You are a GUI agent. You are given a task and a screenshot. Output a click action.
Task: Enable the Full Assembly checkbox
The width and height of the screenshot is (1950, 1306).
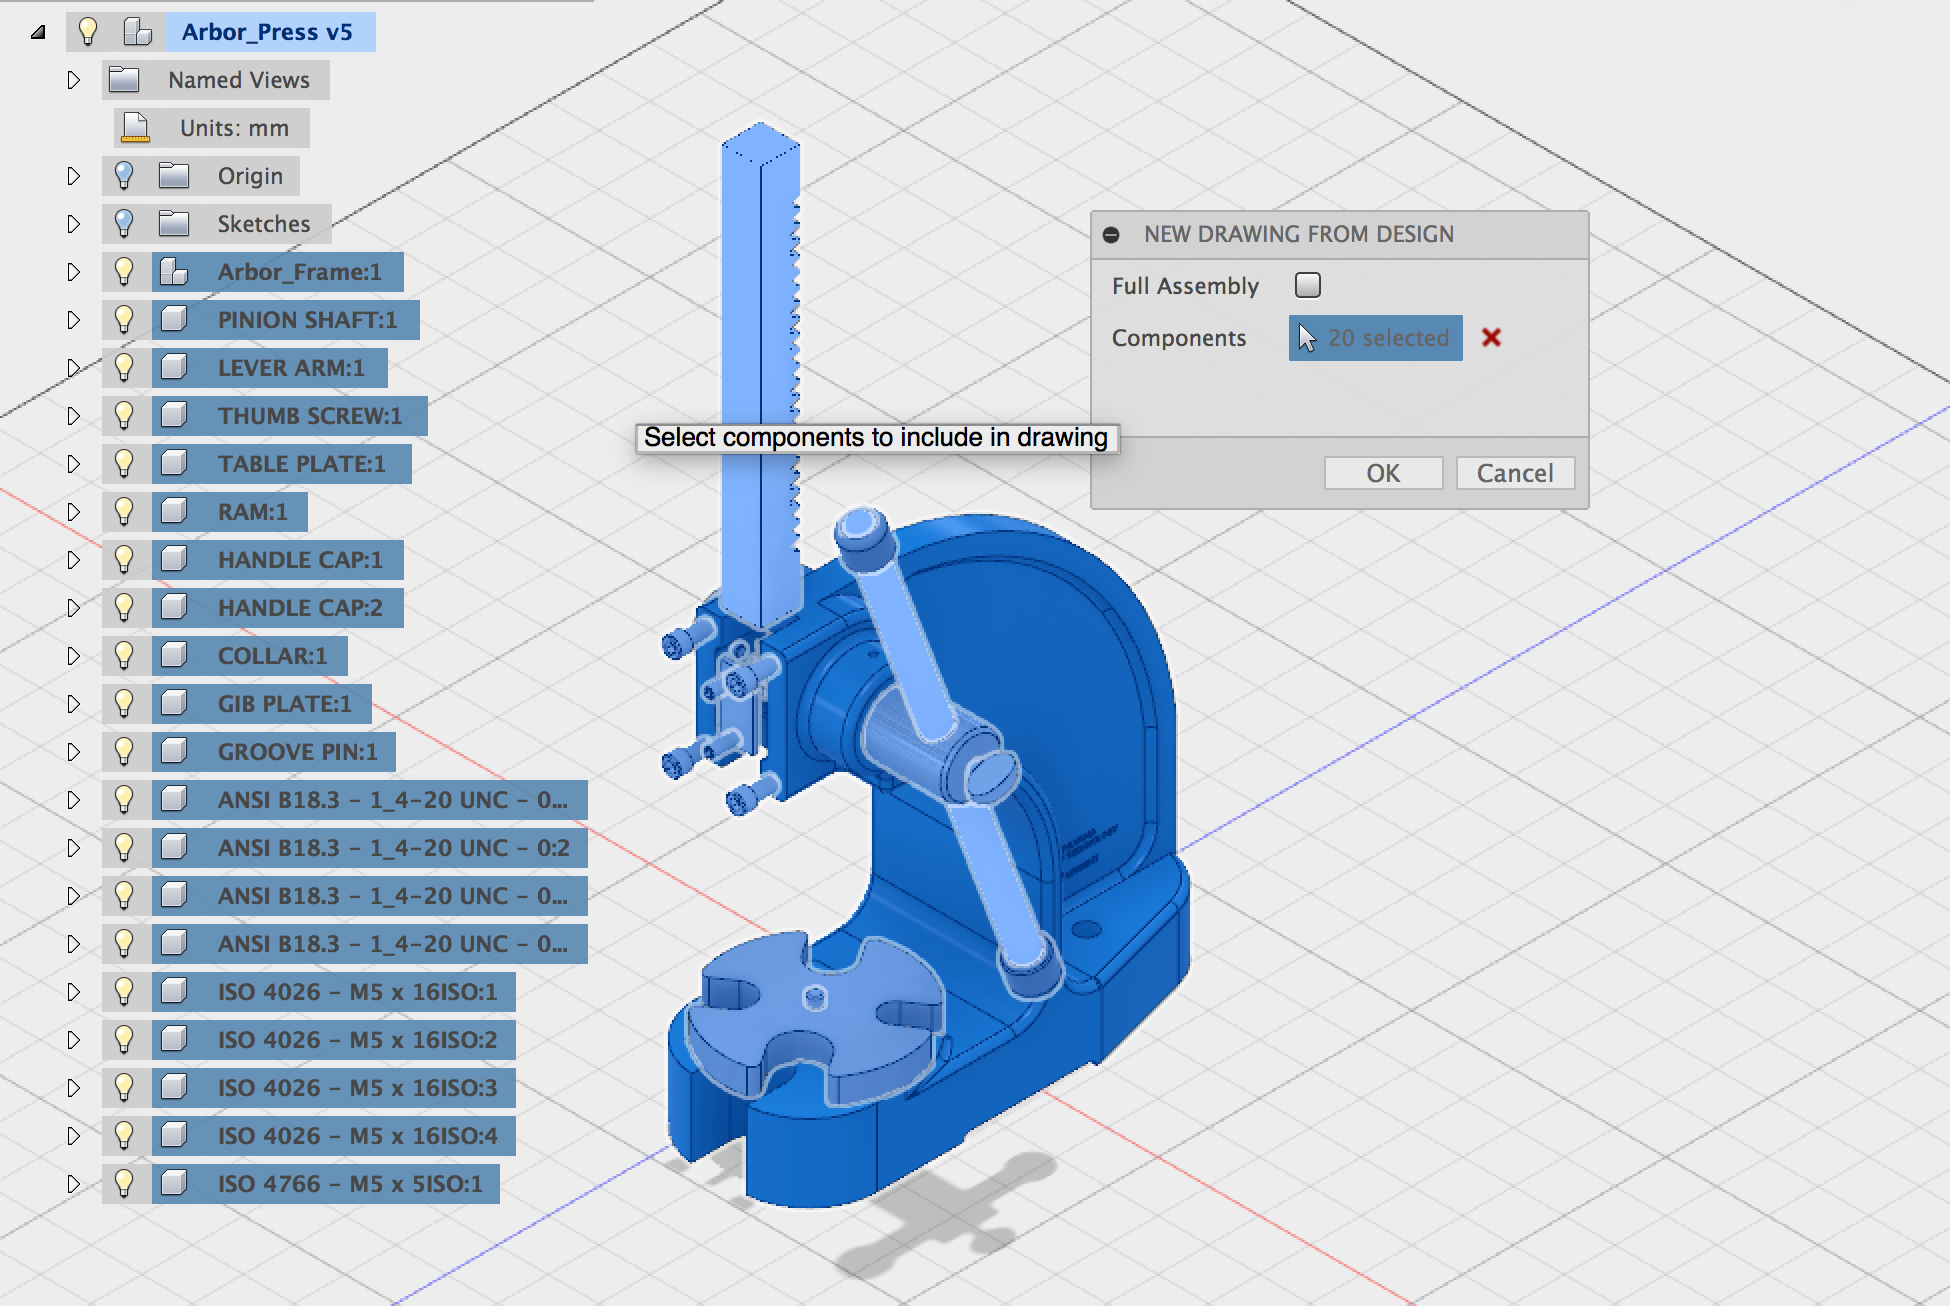point(1307,285)
